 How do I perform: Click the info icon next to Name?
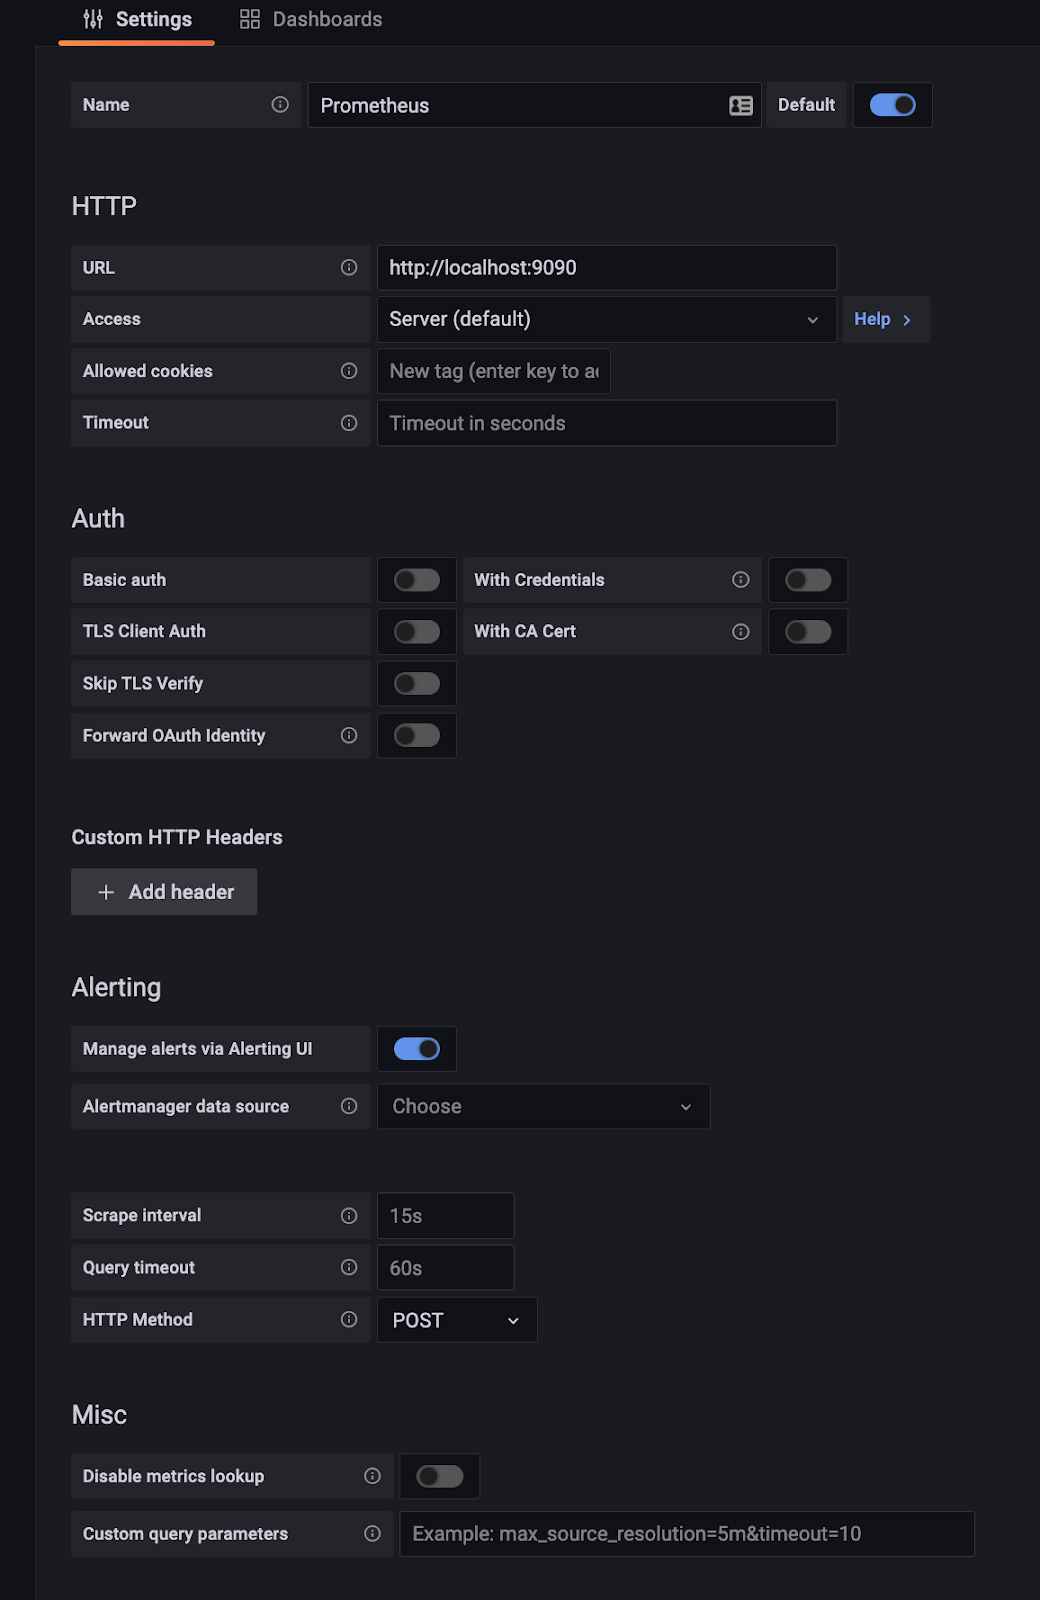(280, 105)
